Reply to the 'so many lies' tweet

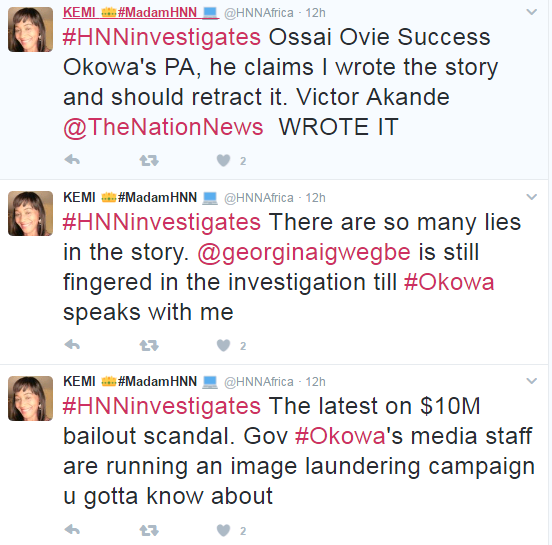[73, 345]
